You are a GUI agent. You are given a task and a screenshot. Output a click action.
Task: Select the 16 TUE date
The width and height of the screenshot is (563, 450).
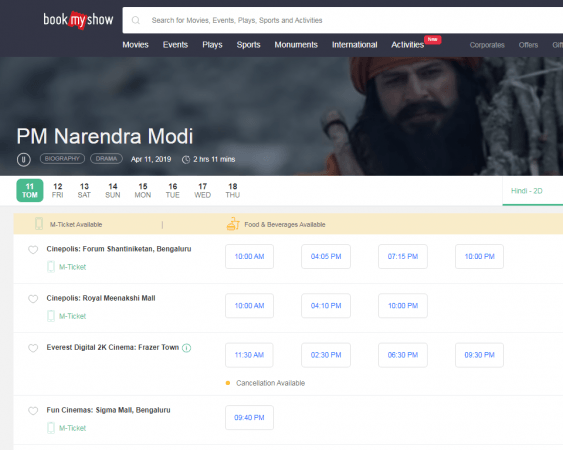tap(172, 190)
